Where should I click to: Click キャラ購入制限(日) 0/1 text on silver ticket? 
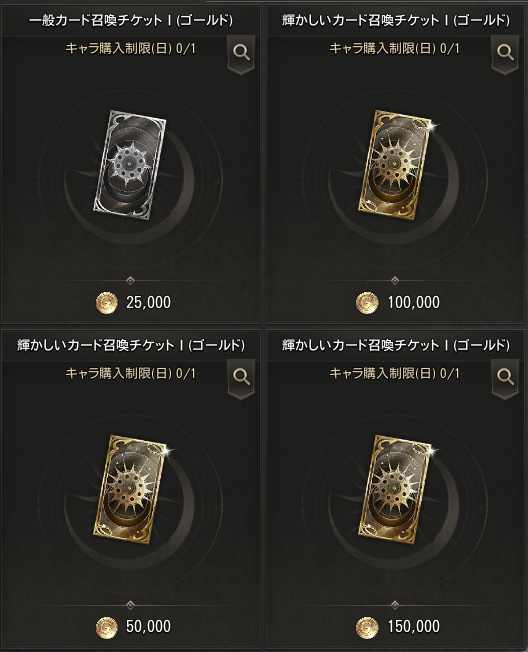point(131,49)
